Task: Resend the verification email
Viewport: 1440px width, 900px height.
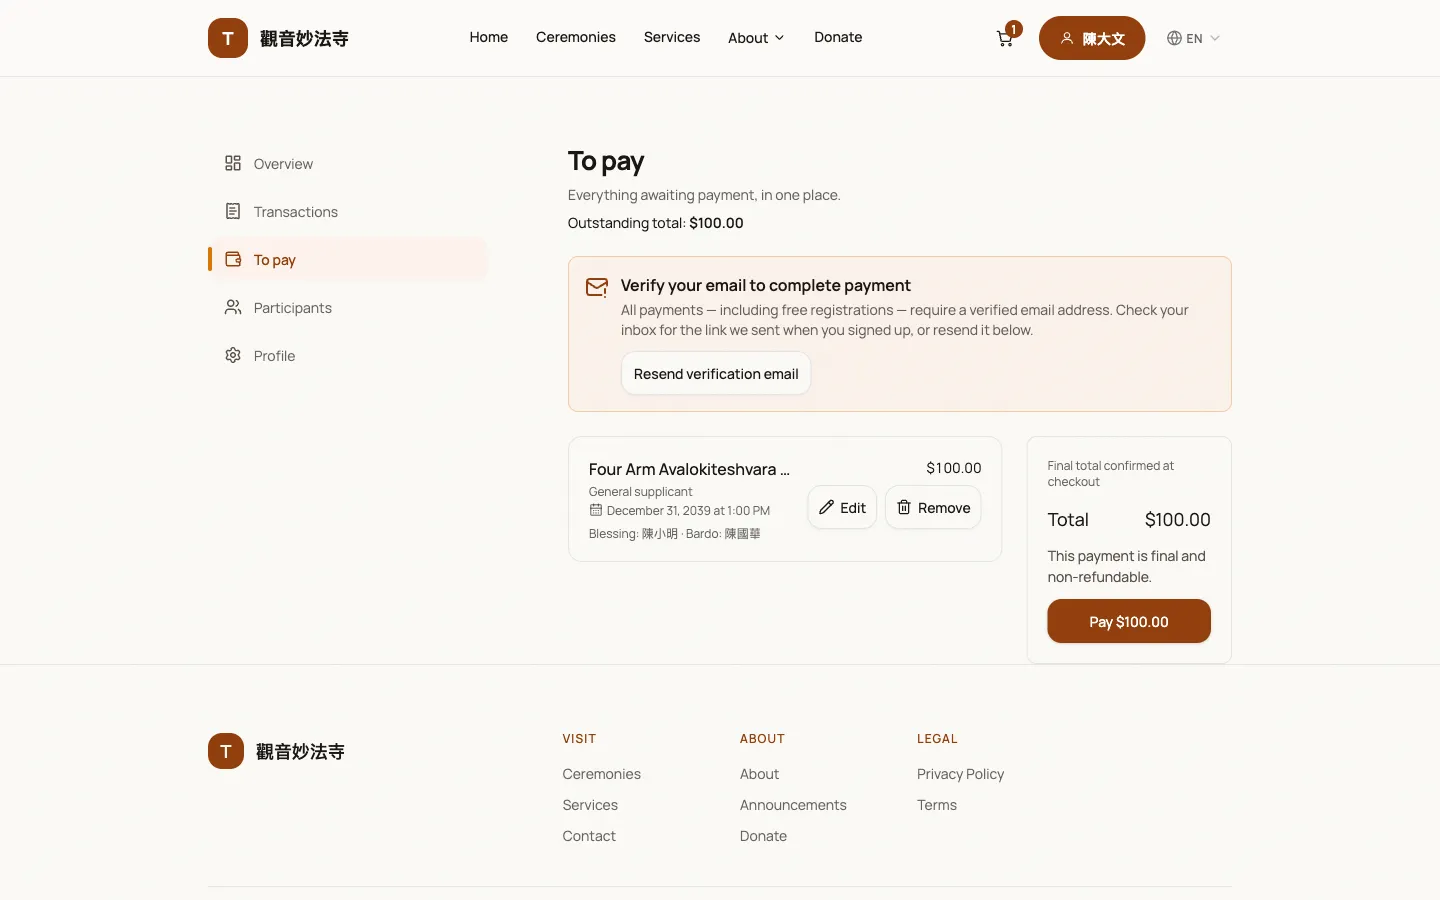Action: coord(716,373)
